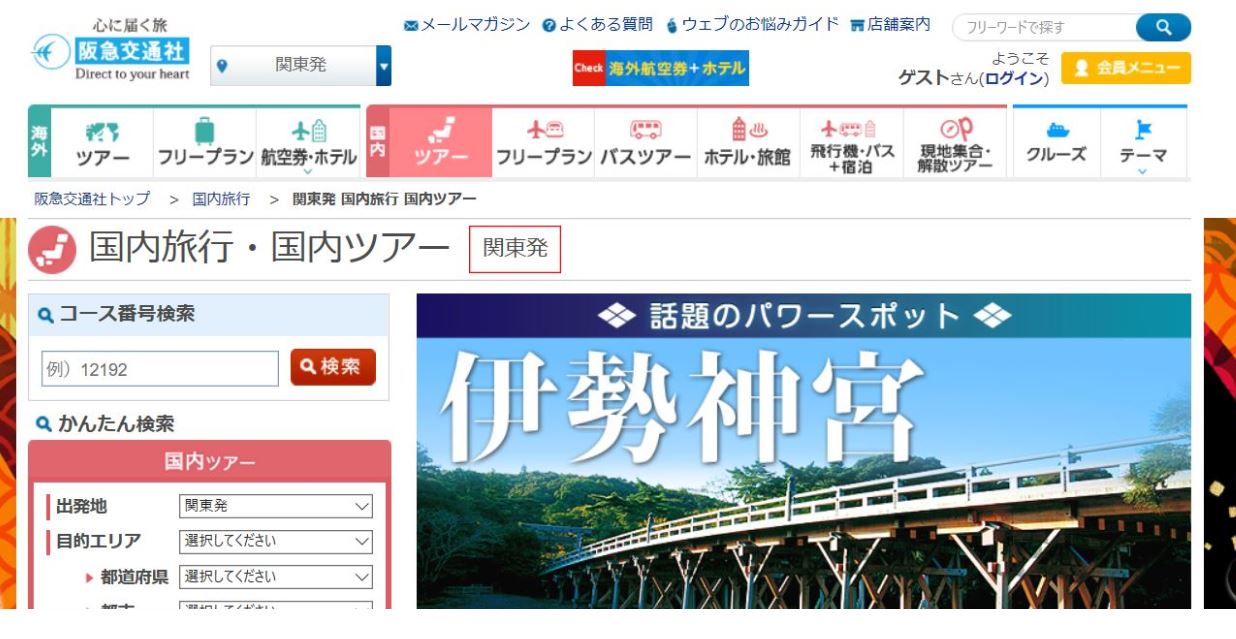Select domestic フリープラン tab
Image resolution: width=1236 pixels, height=639 pixels.
tap(543, 143)
